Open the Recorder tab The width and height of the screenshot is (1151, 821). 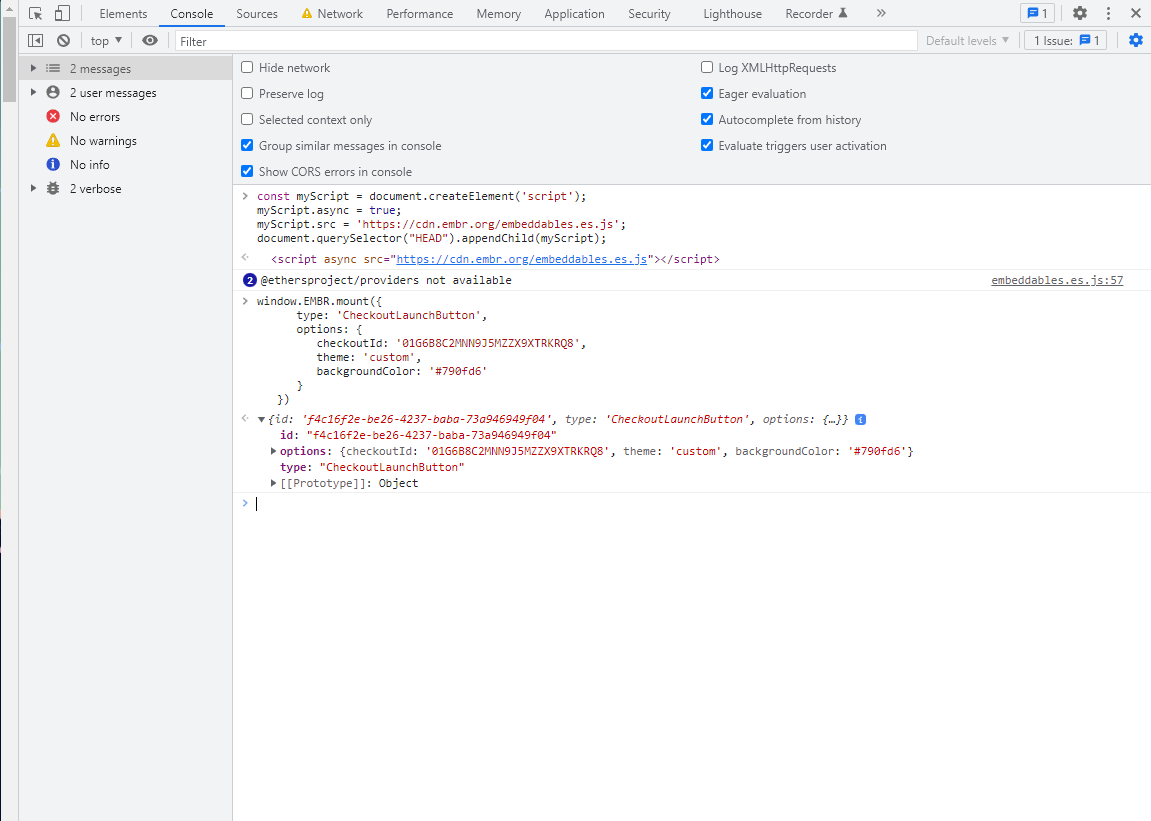[816, 14]
